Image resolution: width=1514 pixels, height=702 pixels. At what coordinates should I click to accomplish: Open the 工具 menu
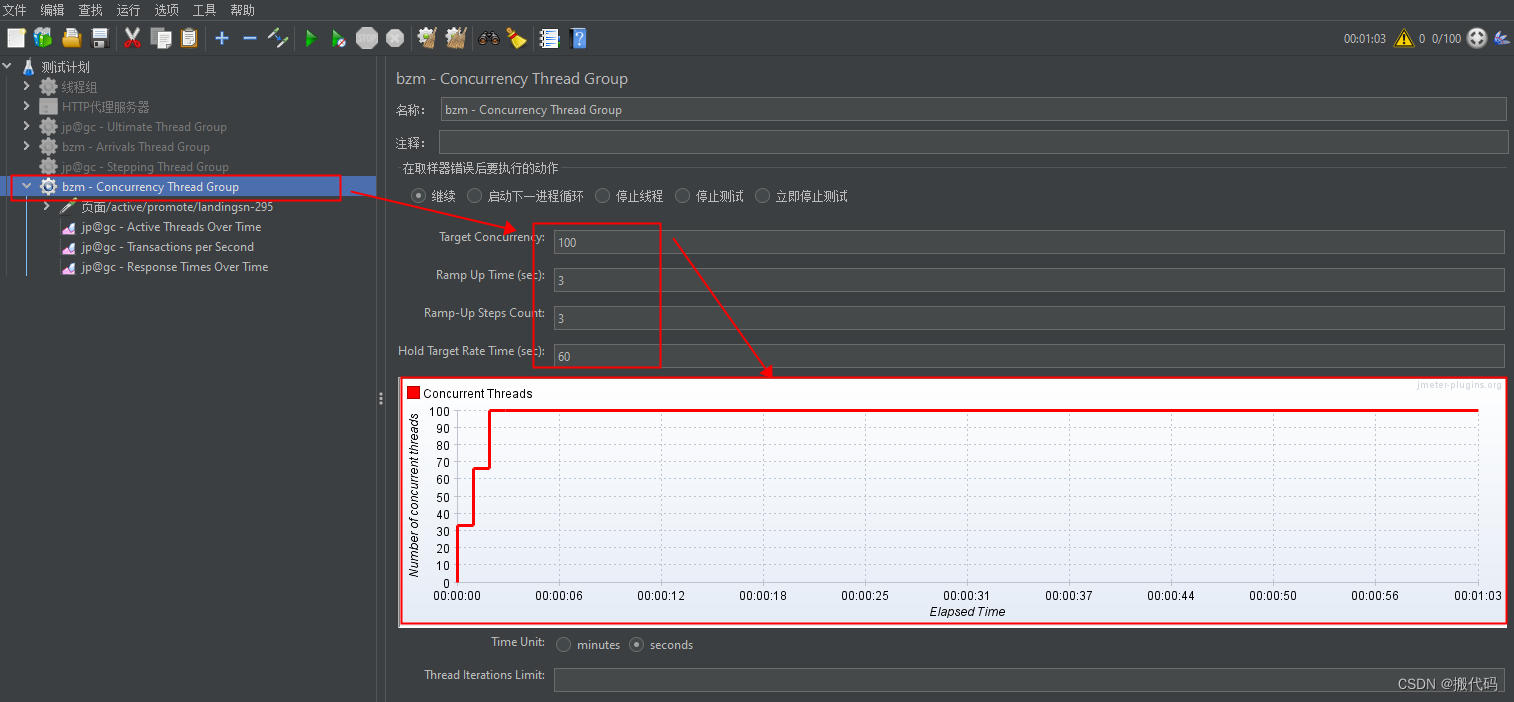click(x=204, y=10)
